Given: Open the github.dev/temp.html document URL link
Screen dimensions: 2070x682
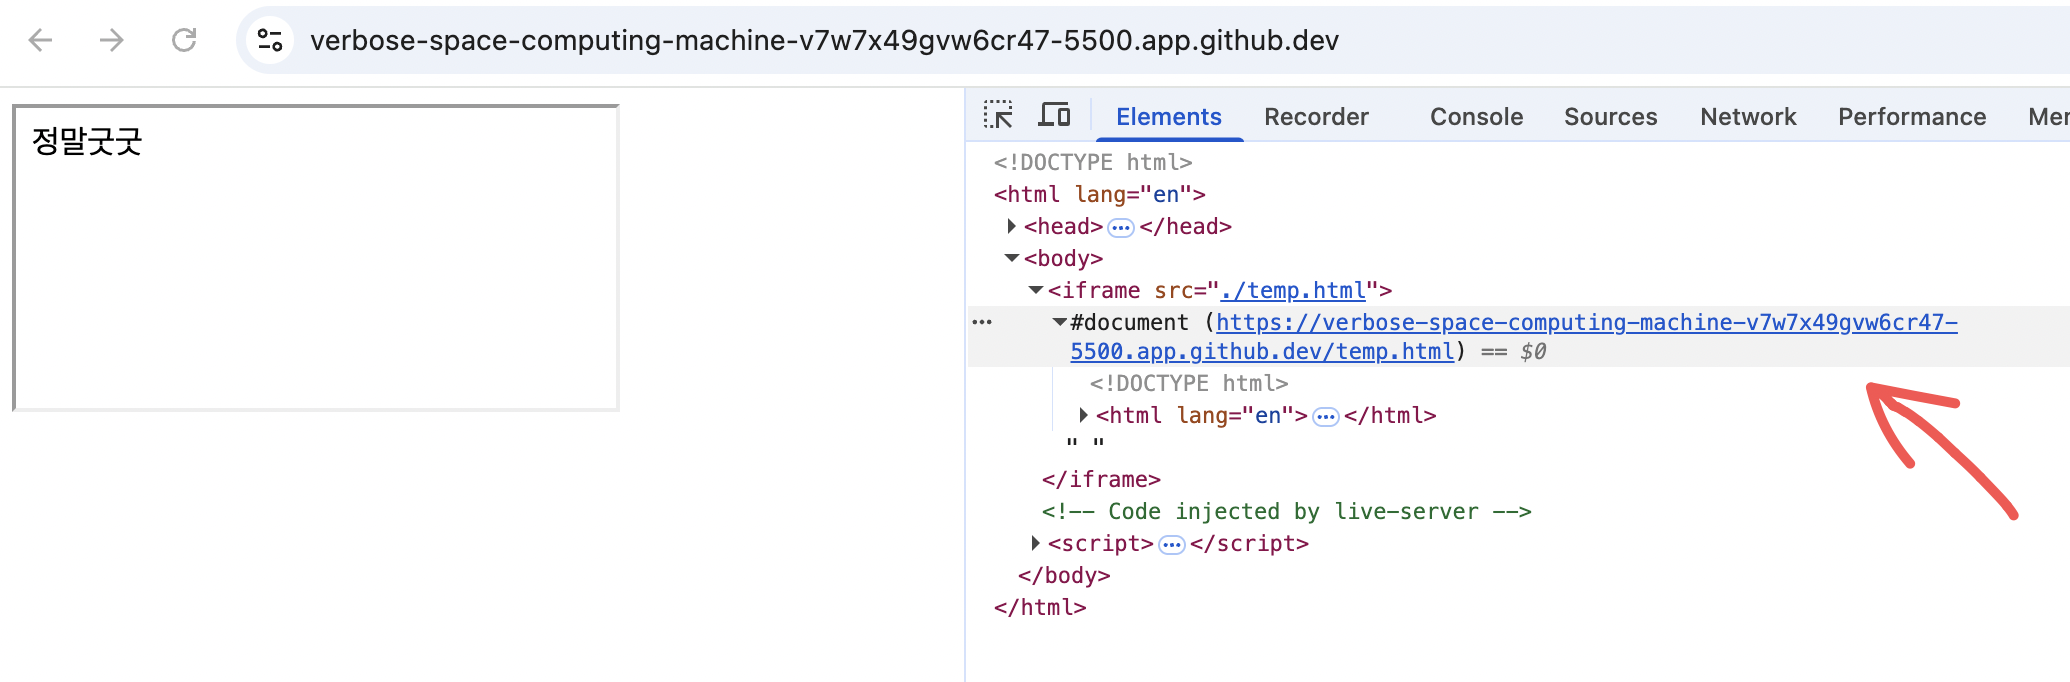Looking at the screenshot, I should [1514, 336].
